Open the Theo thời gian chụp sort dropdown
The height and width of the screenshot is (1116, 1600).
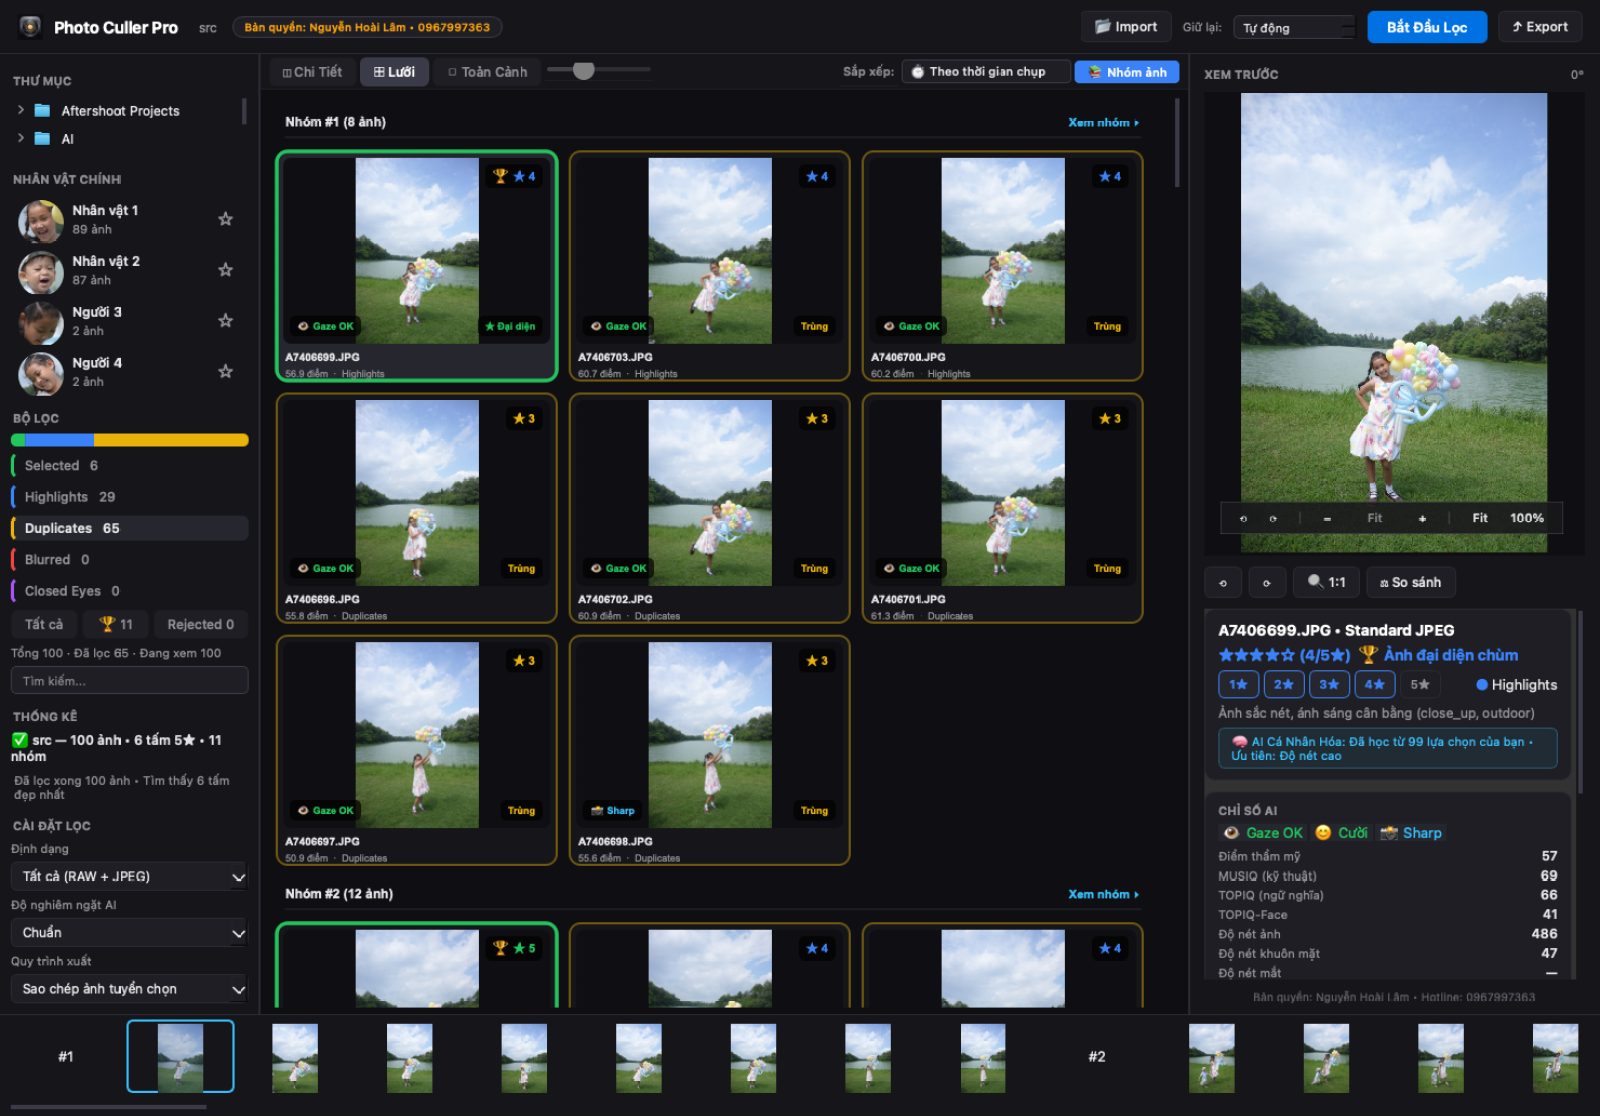(x=986, y=72)
